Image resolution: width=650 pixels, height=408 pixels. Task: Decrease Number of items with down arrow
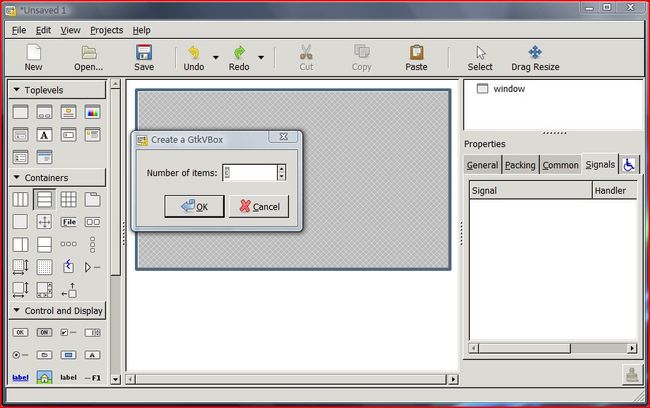click(281, 177)
